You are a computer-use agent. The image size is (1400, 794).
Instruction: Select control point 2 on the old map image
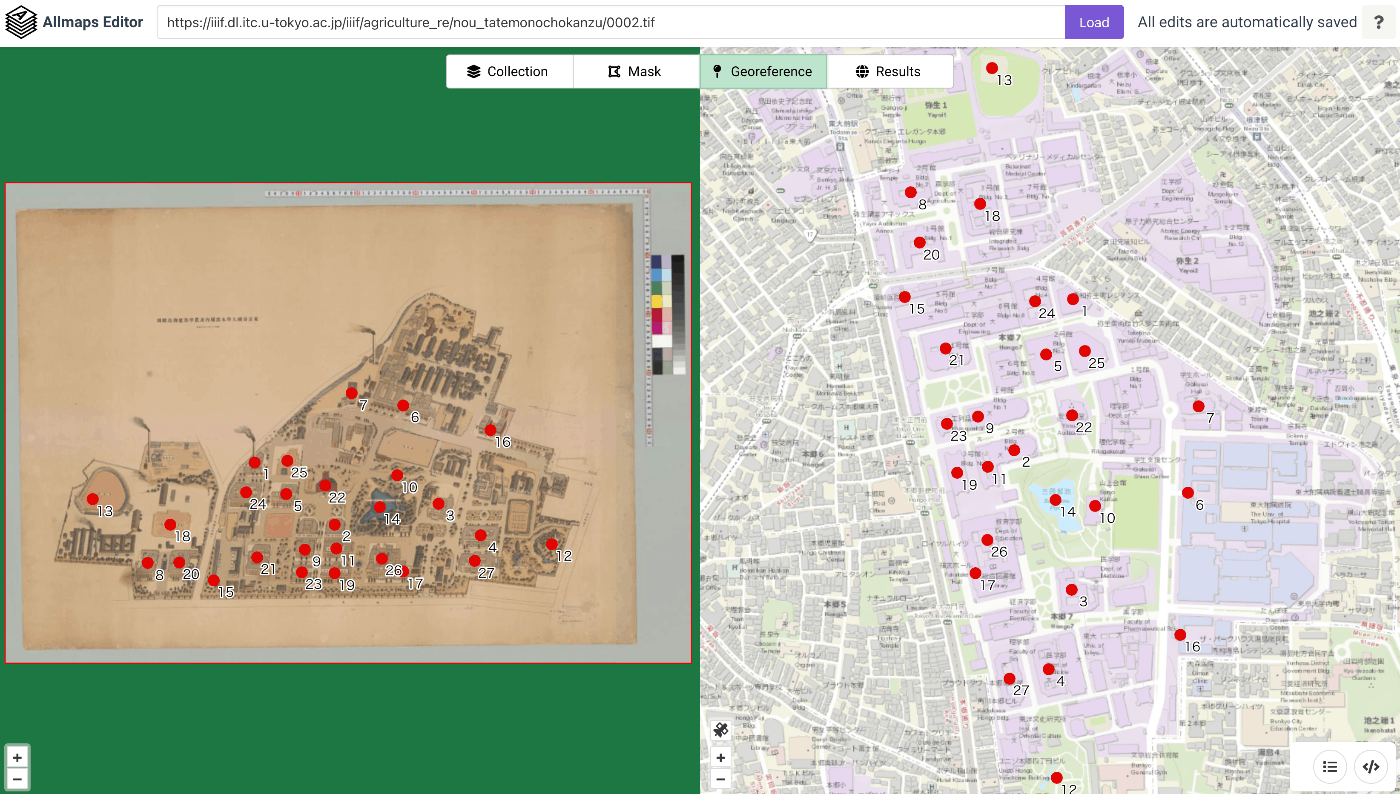click(x=334, y=525)
